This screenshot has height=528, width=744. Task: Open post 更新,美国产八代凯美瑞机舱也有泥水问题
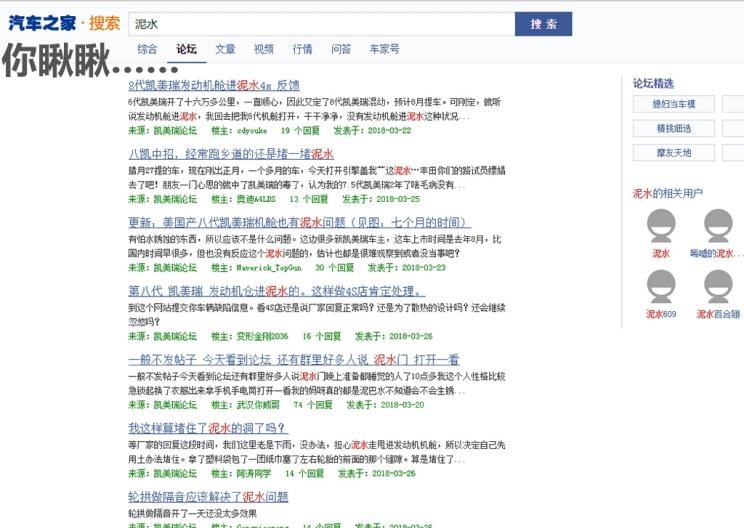click(x=299, y=222)
